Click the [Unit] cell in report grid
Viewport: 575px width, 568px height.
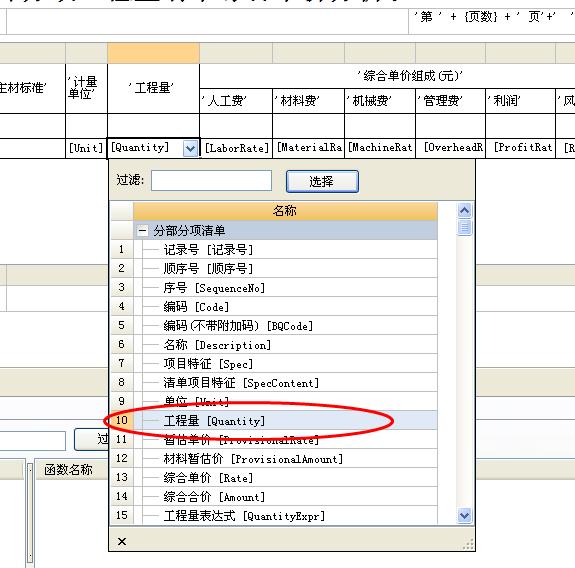point(86,149)
